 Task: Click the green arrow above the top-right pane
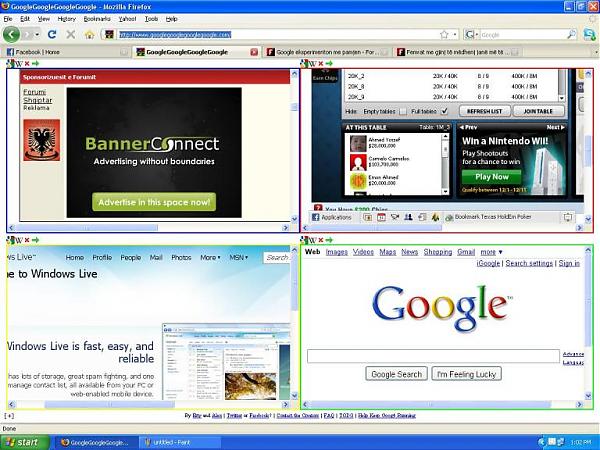pyautogui.click(x=329, y=63)
